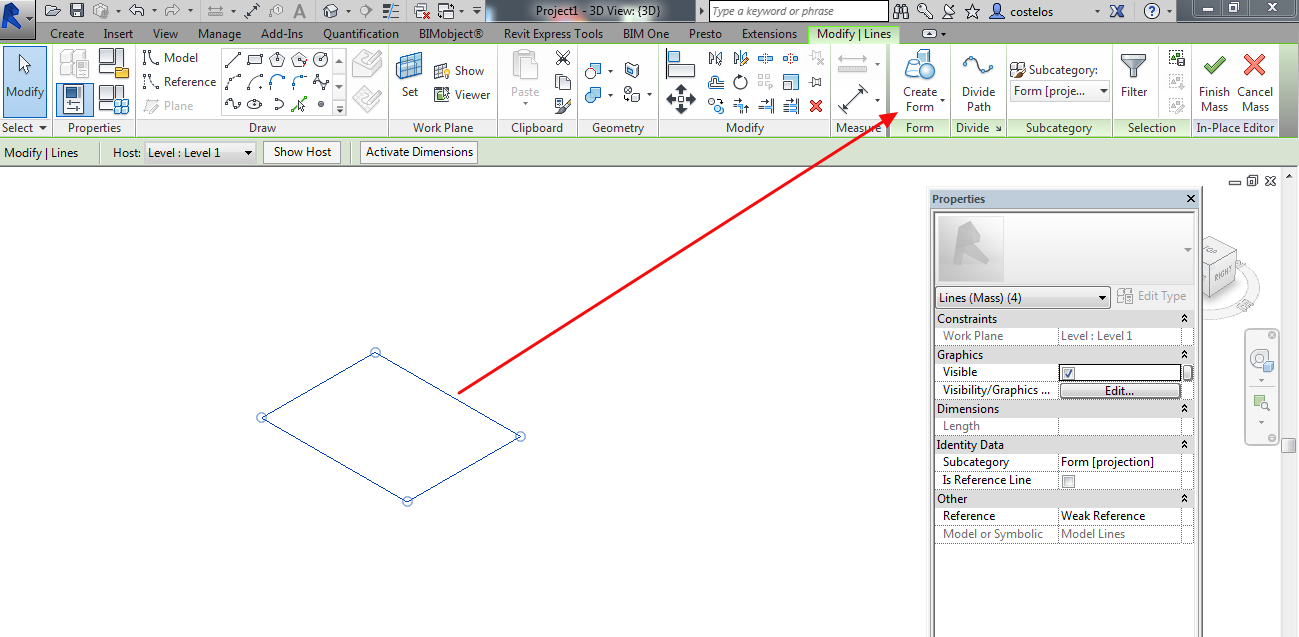Switch to the Create ribbon tab
The image size is (1299, 637).
click(x=66, y=33)
